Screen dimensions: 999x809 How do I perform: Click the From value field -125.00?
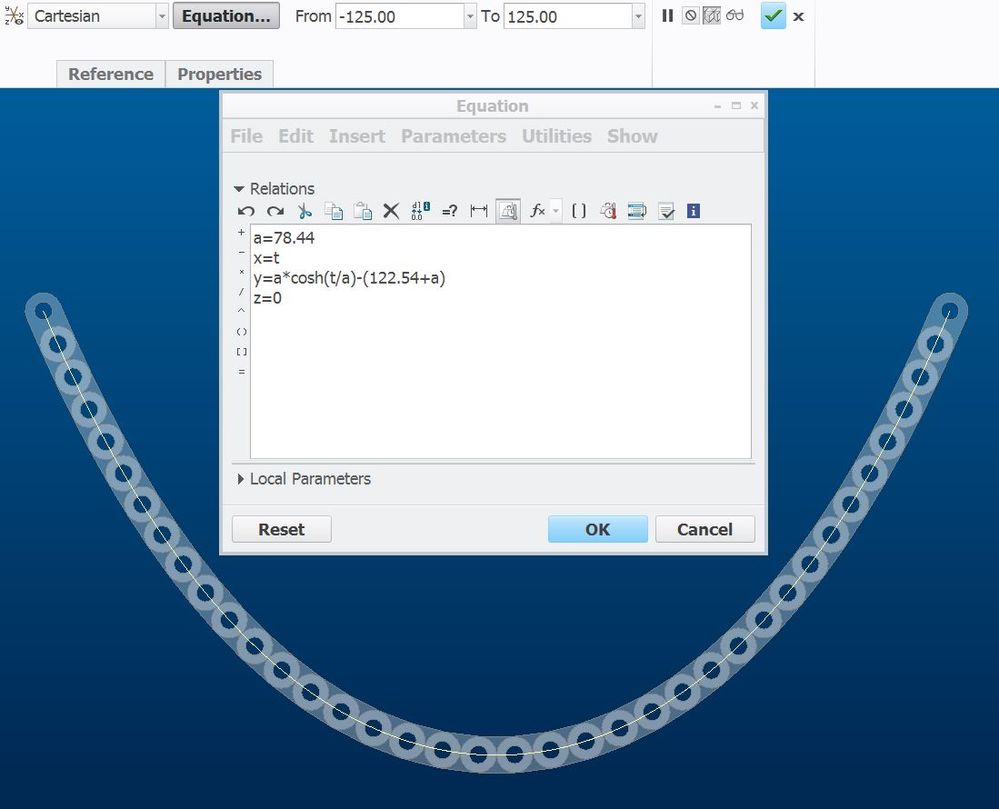point(400,17)
